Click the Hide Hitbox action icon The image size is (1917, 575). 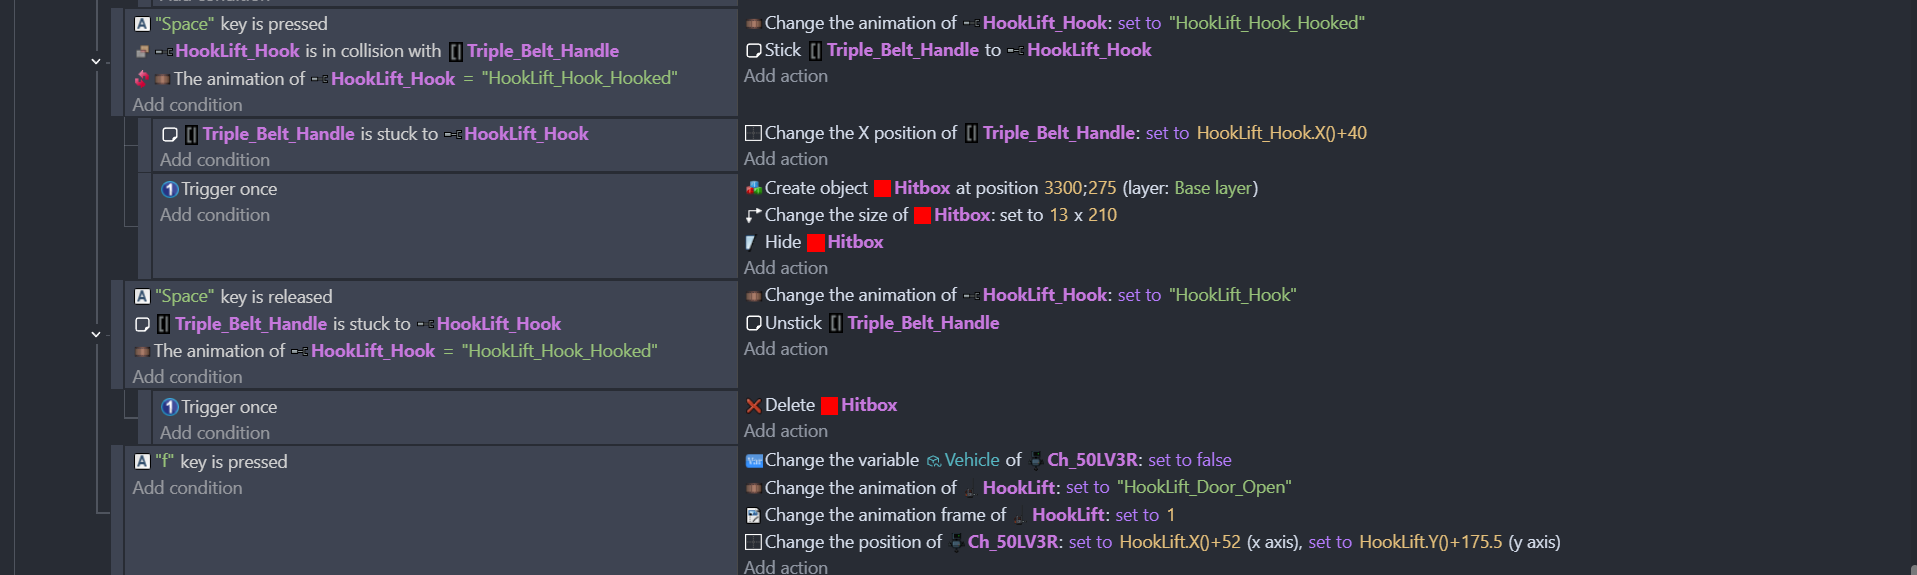coord(751,242)
